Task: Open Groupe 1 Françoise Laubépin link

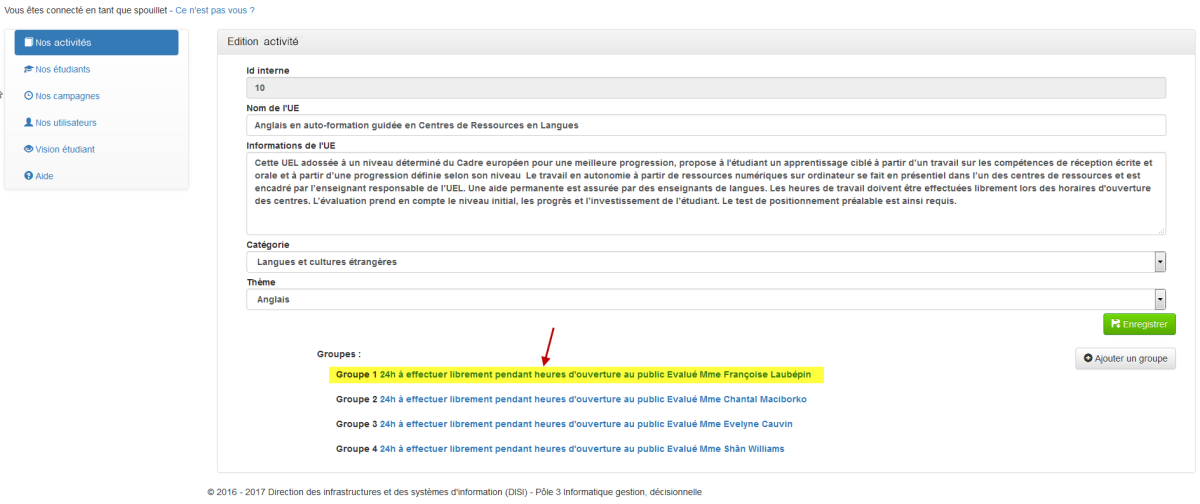Action: pyautogui.click(x=595, y=375)
